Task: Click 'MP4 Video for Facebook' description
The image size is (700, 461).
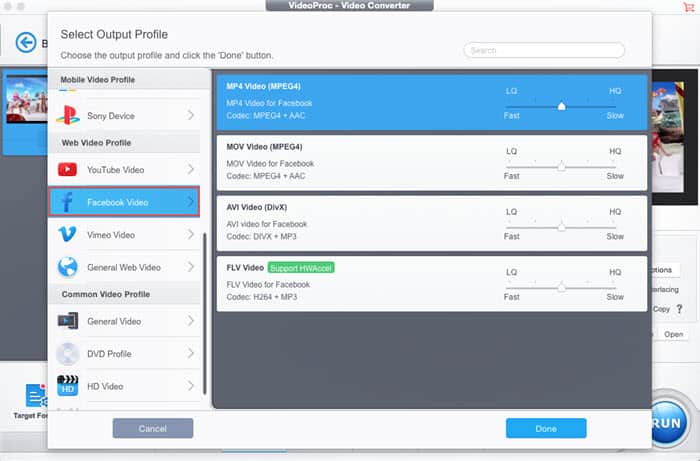Action: click(x=269, y=103)
